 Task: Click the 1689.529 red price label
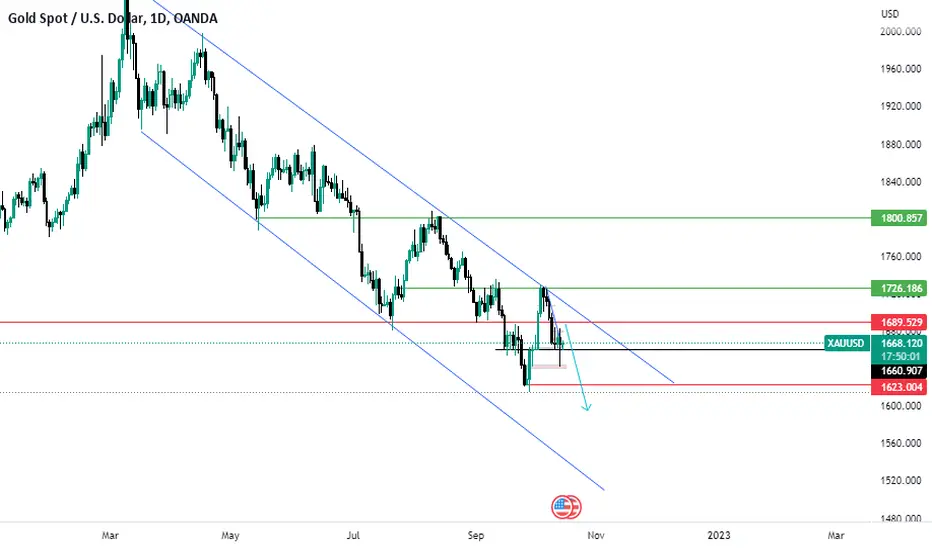(899, 322)
